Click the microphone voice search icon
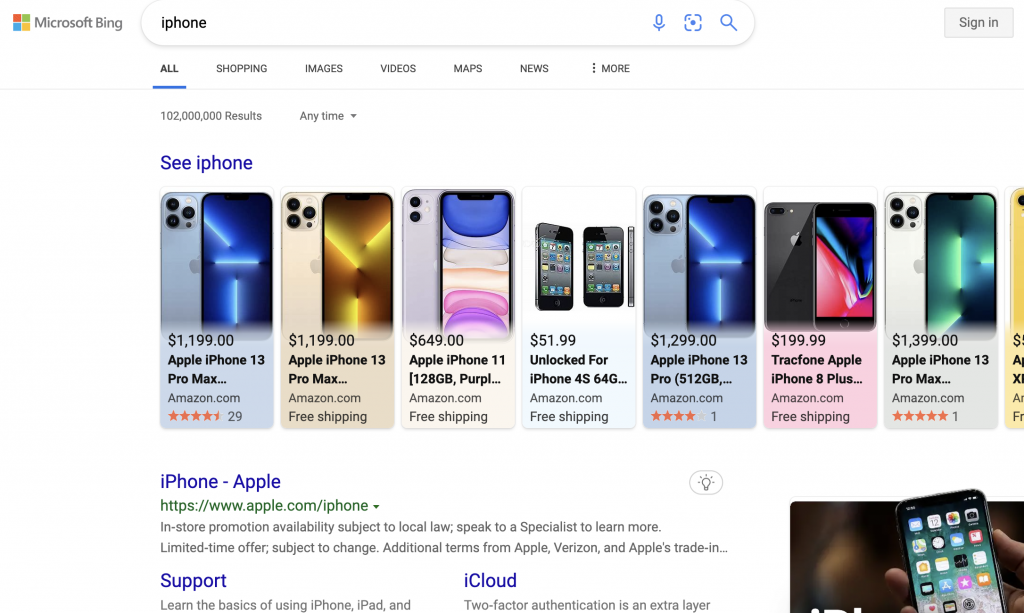 pyautogui.click(x=658, y=23)
